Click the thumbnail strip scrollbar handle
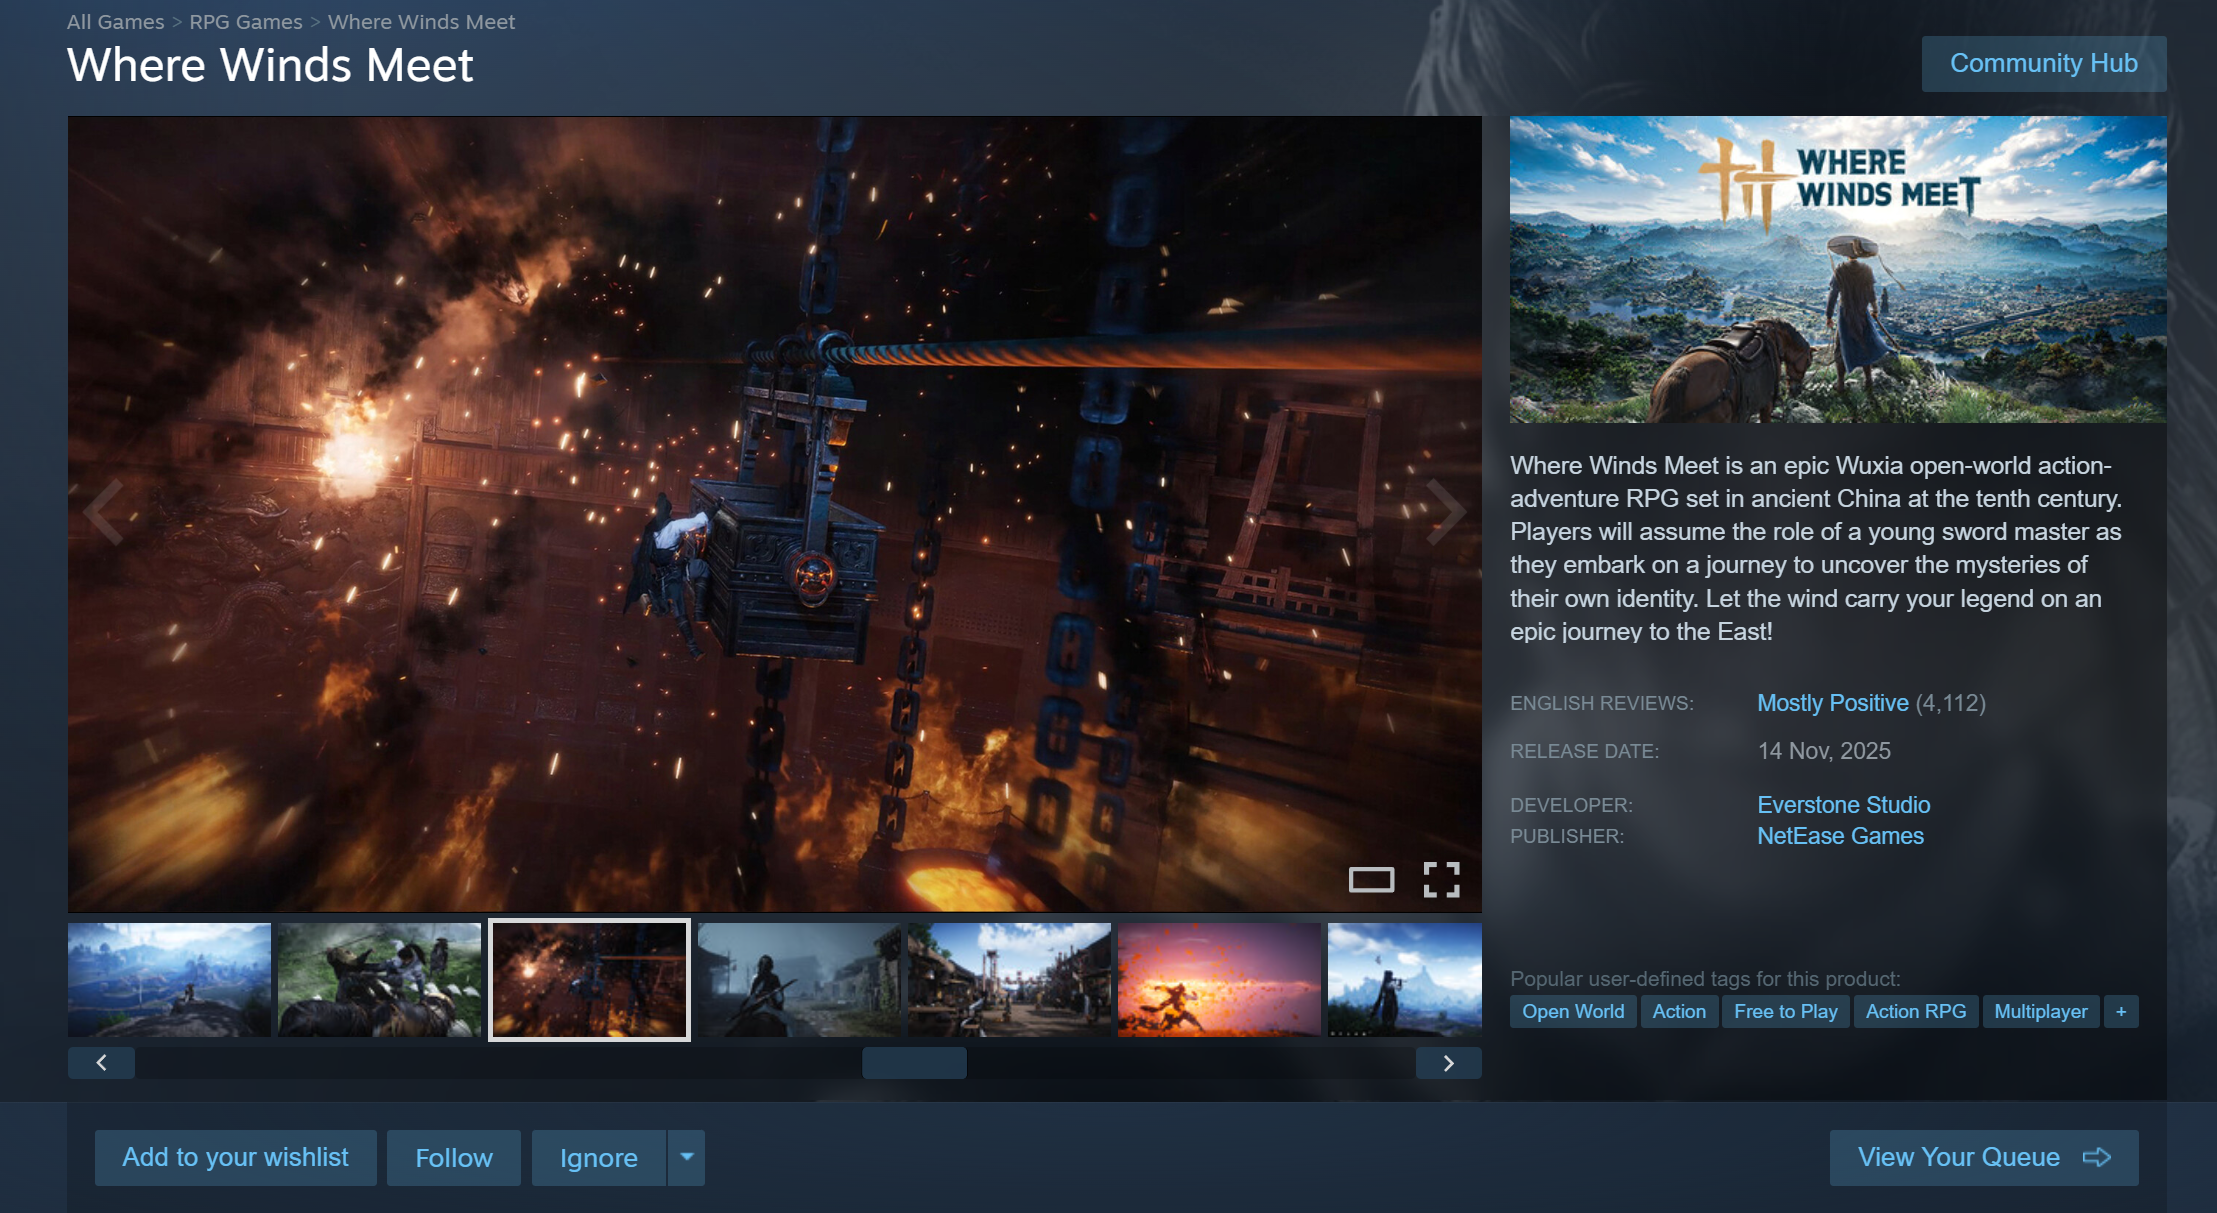The height and width of the screenshot is (1213, 2217). tap(914, 1062)
